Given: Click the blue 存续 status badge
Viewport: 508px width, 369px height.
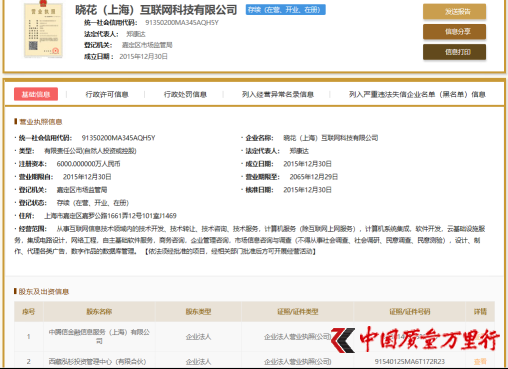Looking at the screenshot, I should [286, 10].
